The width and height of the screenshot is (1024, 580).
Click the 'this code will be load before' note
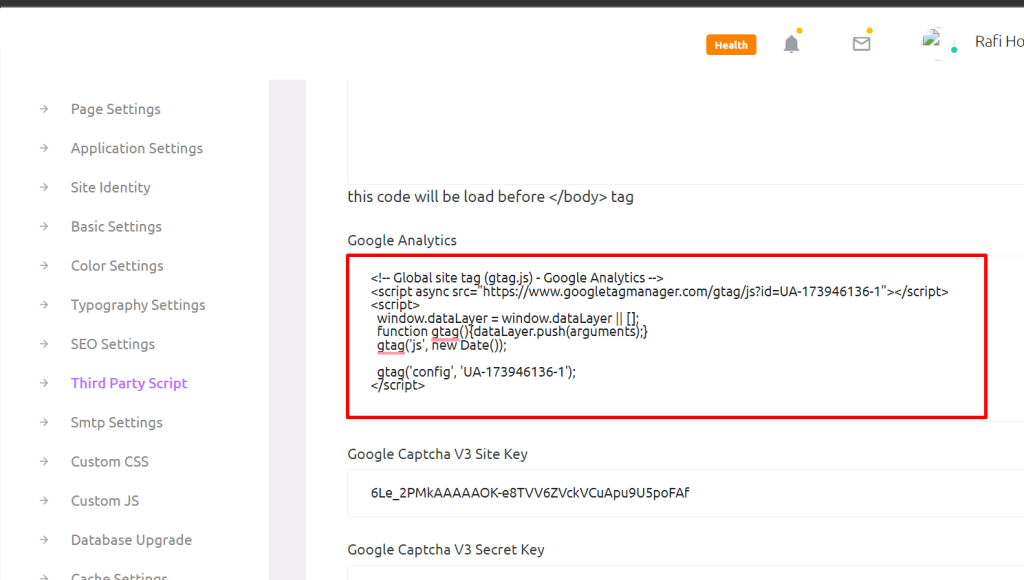click(490, 197)
